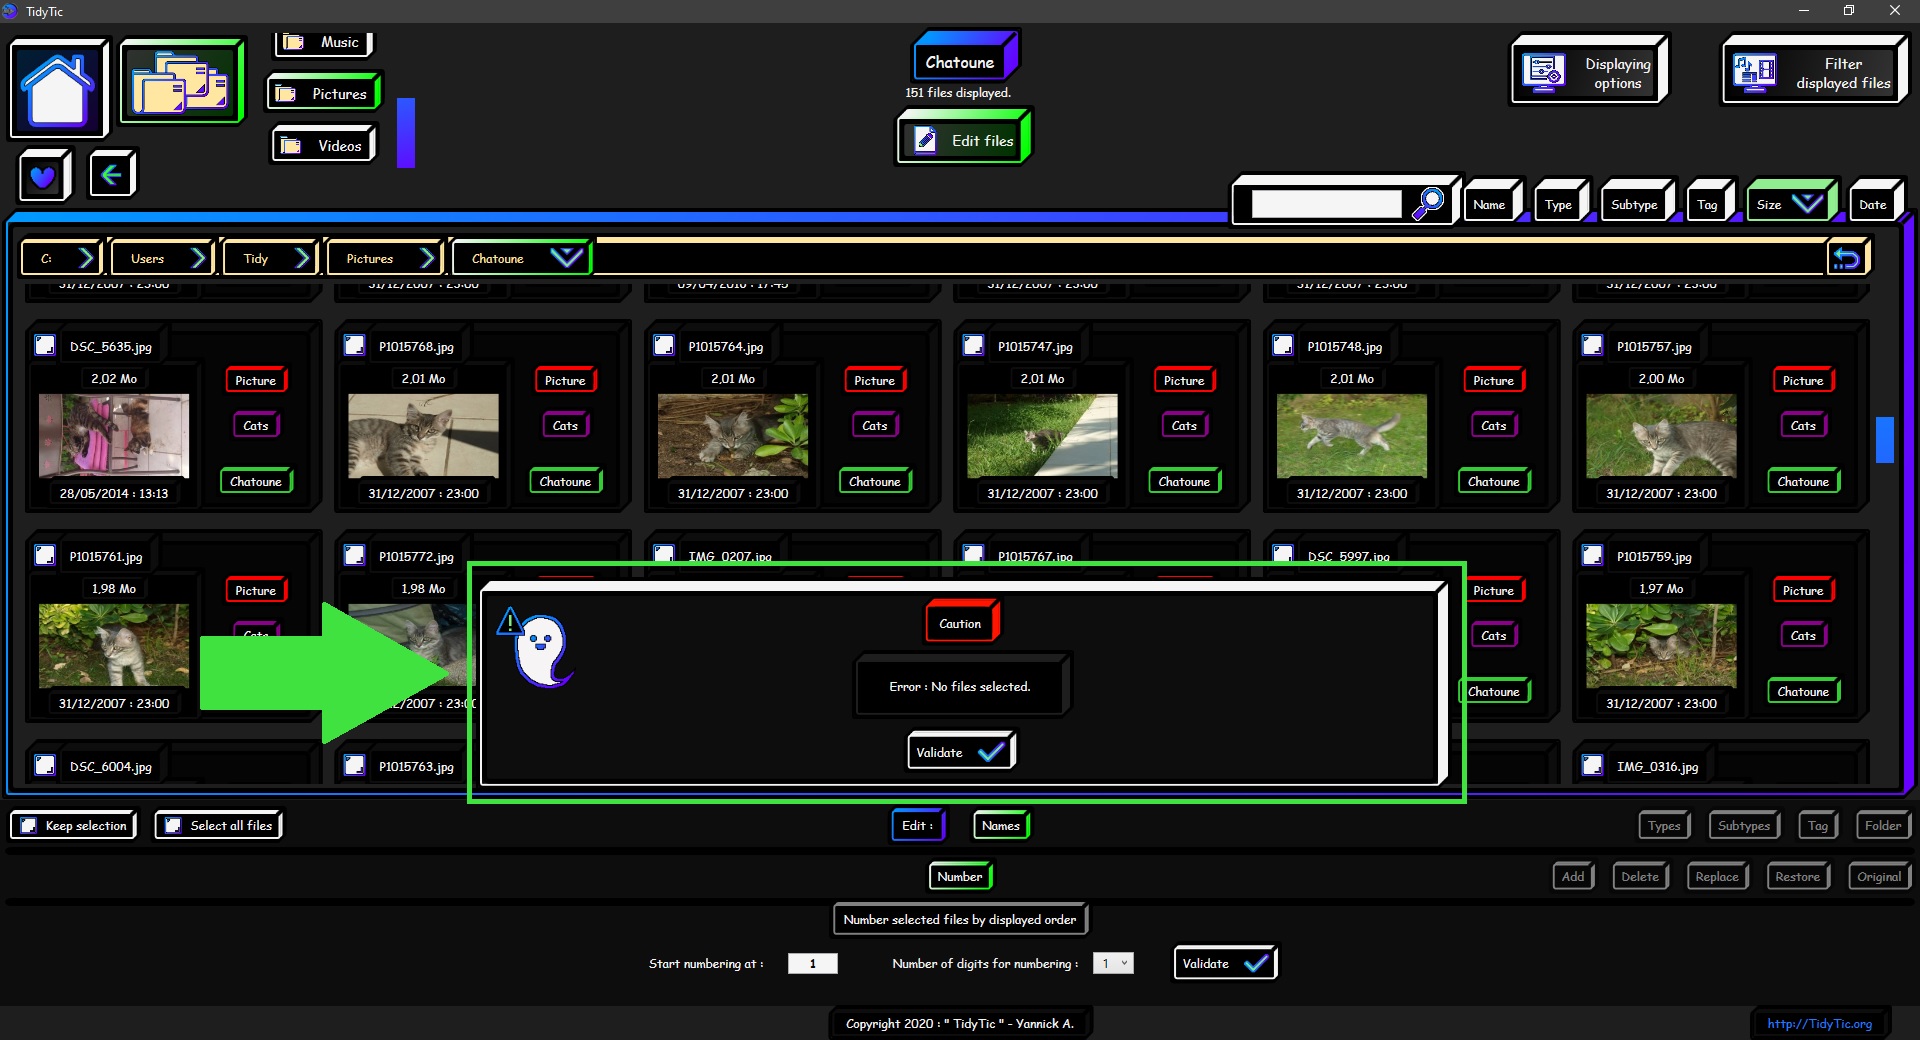Click the Number button
This screenshot has width=1920, height=1040.
960,876
